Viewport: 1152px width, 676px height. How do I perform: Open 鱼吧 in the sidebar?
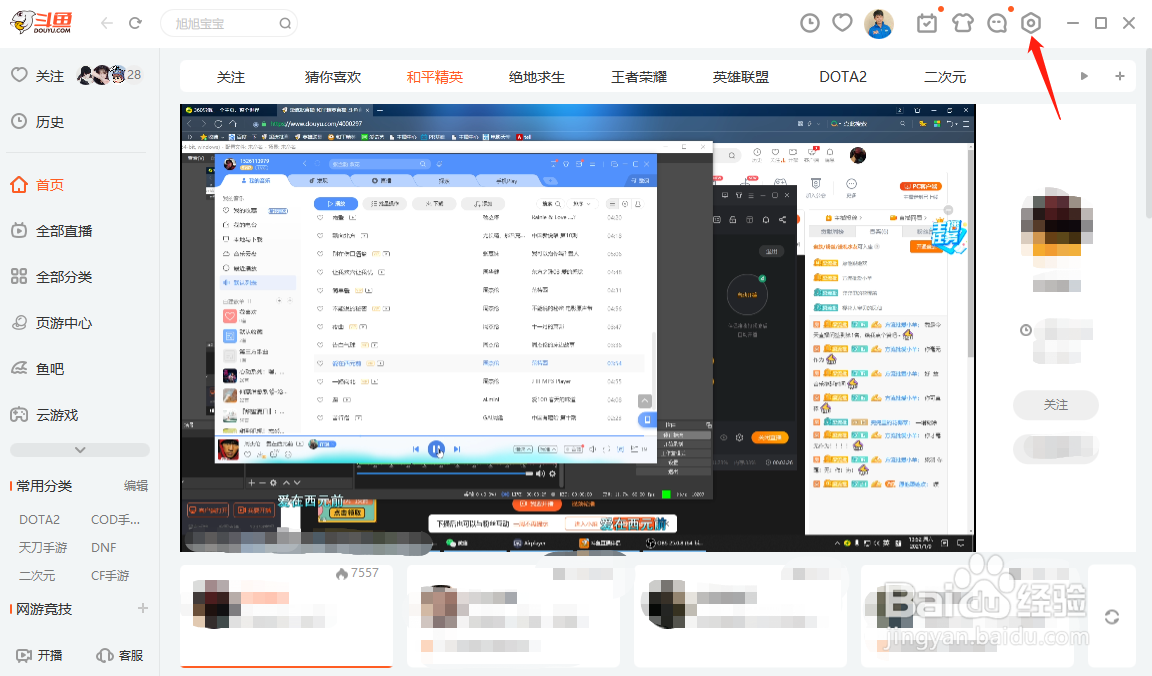click(37, 369)
